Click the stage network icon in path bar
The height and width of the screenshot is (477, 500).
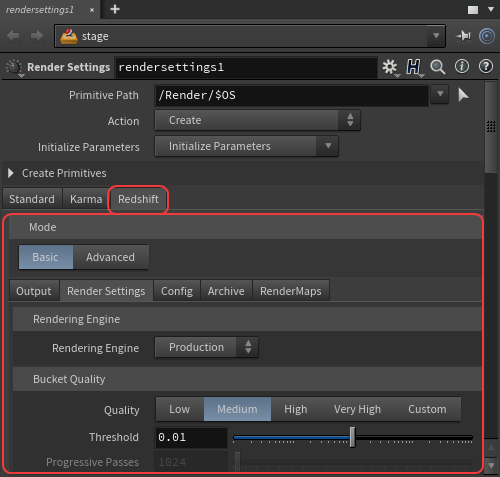click(x=69, y=36)
